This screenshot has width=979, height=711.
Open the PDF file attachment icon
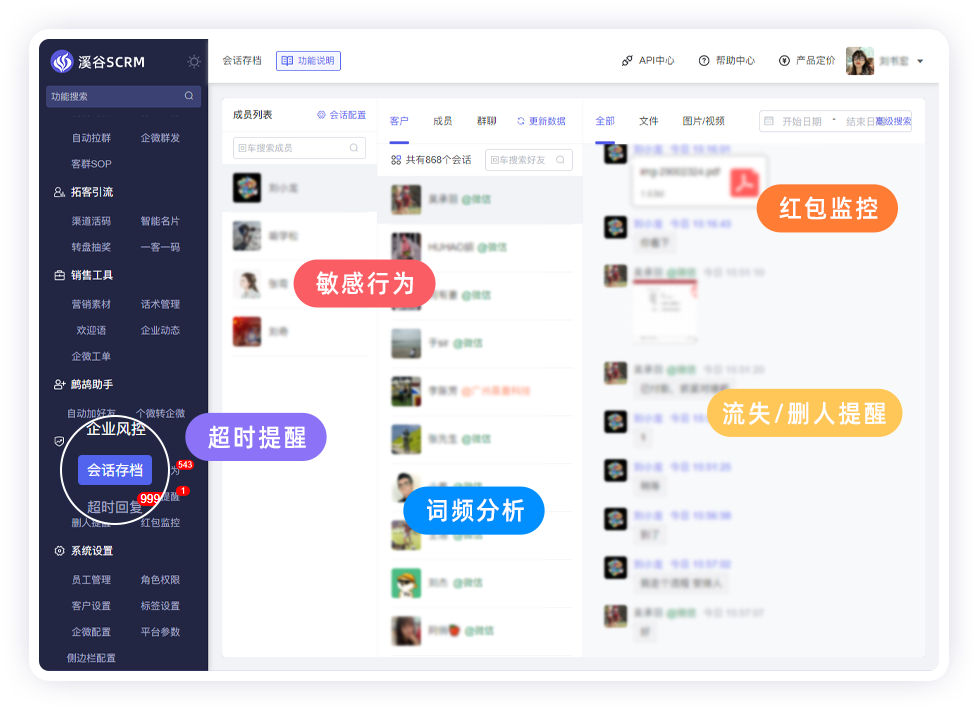pos(744,183)
